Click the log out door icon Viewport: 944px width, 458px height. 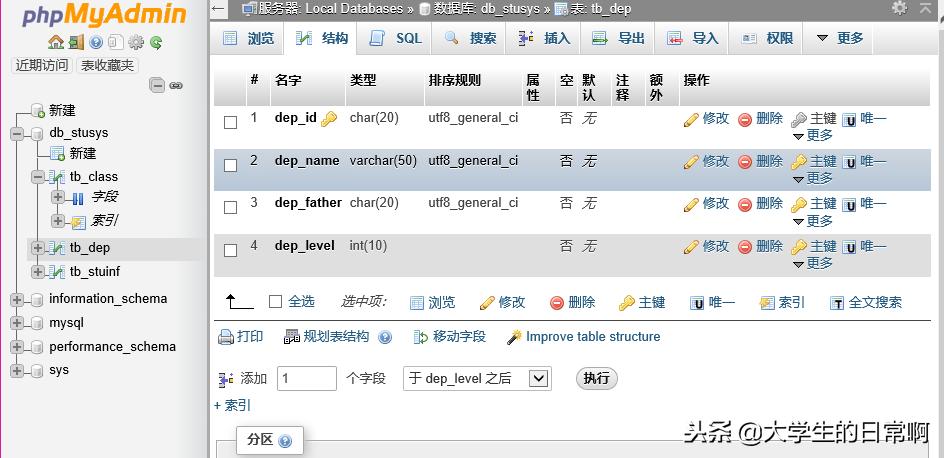pyautogui.click(x=76, y=42)
